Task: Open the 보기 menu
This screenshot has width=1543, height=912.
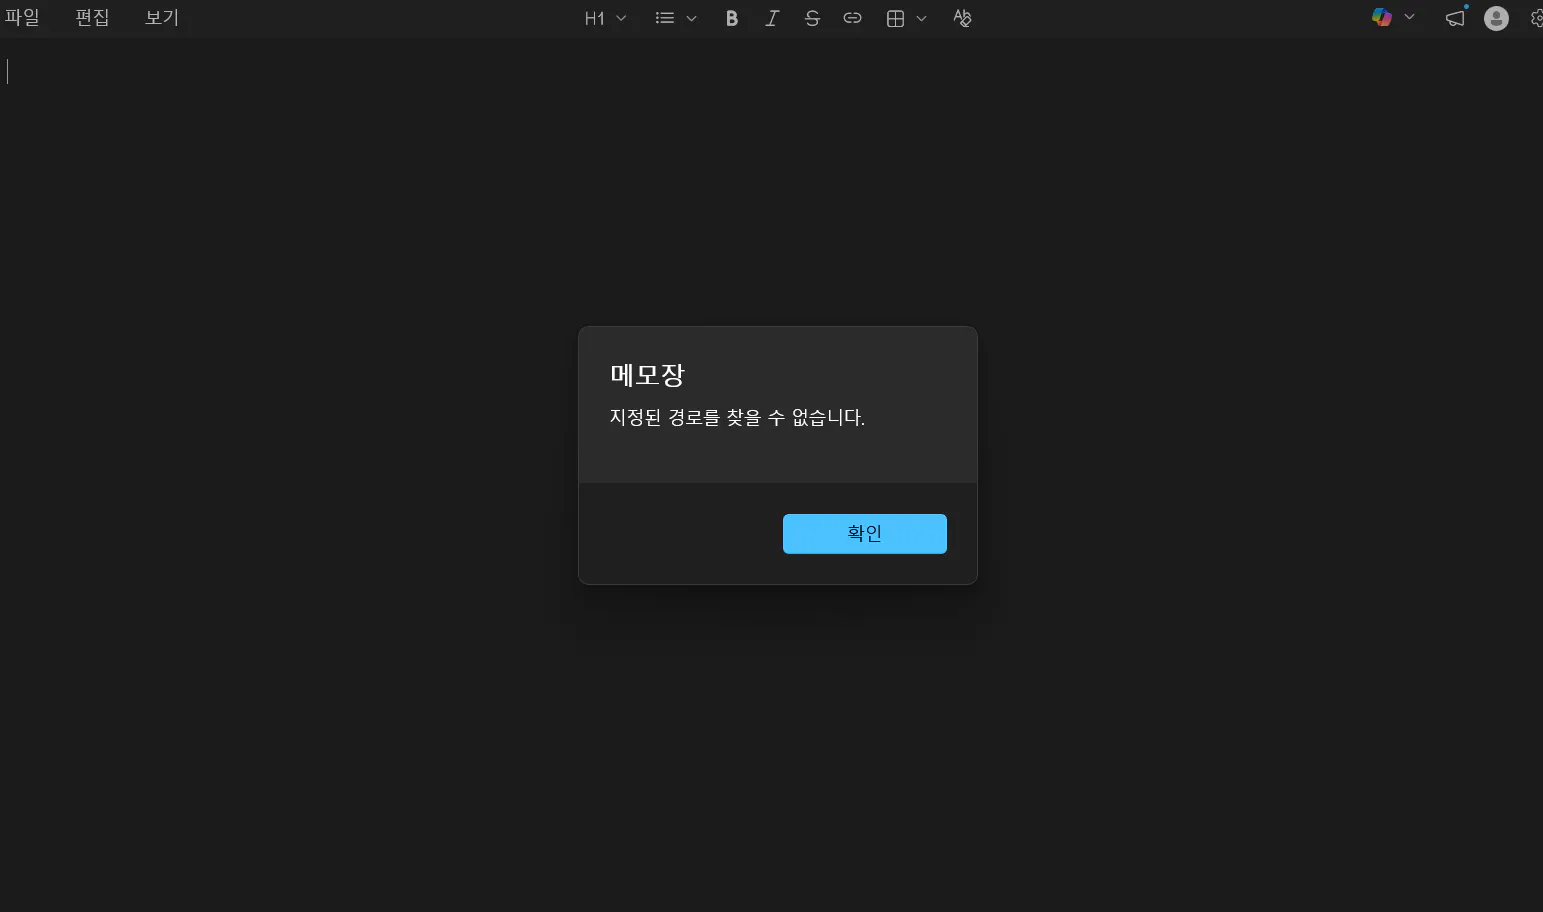Action: 161,18
